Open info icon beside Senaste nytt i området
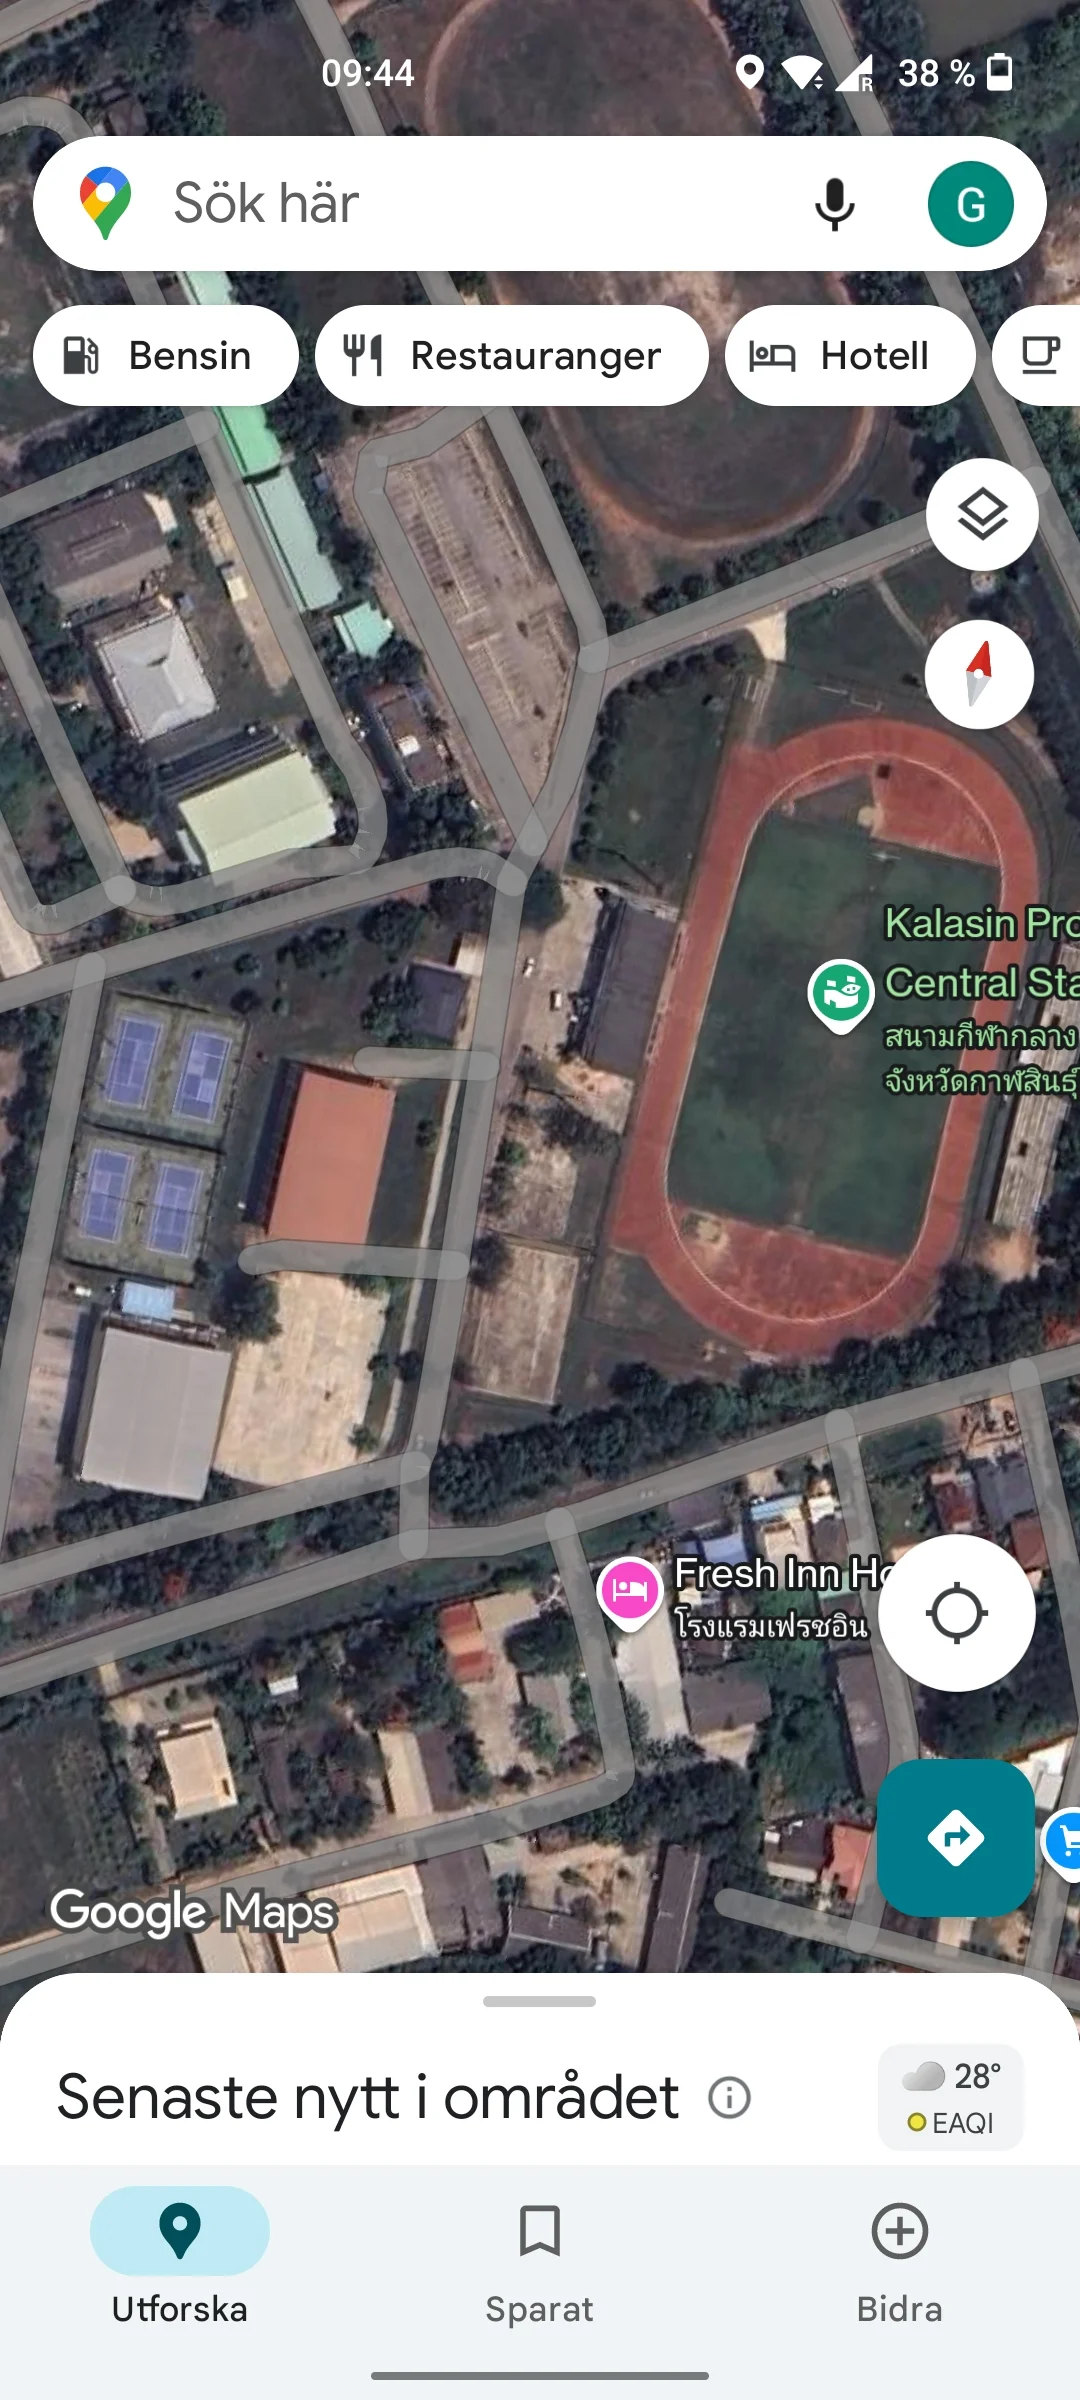The width and height of the screenshot is (1080, 2400). 729,2097
